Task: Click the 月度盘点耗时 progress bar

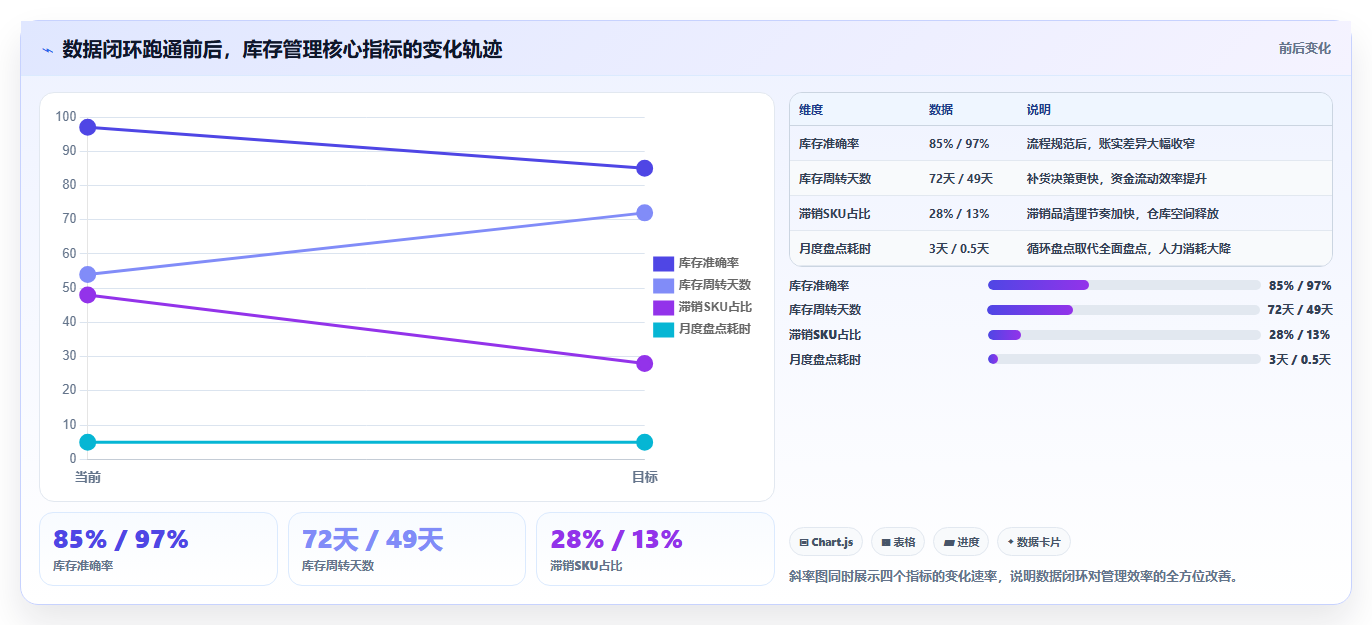Action: coord(1124,359)
